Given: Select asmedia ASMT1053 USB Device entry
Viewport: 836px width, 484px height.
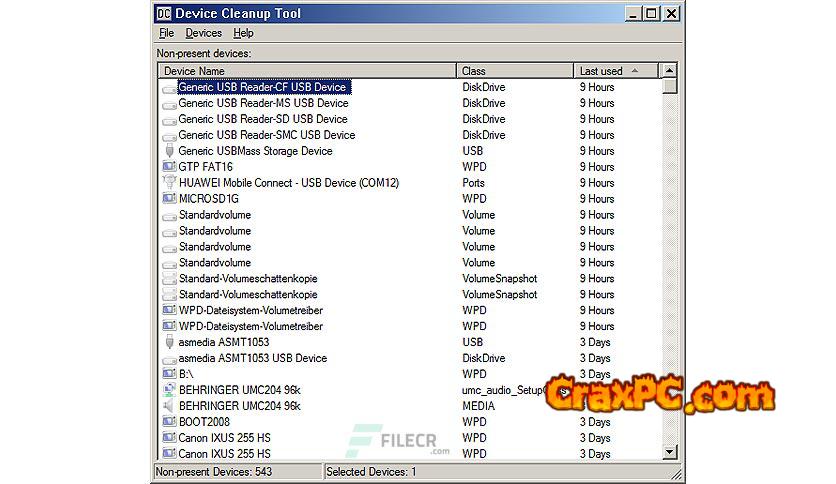Looking at the screenshot, I should (x=253, y=358).
